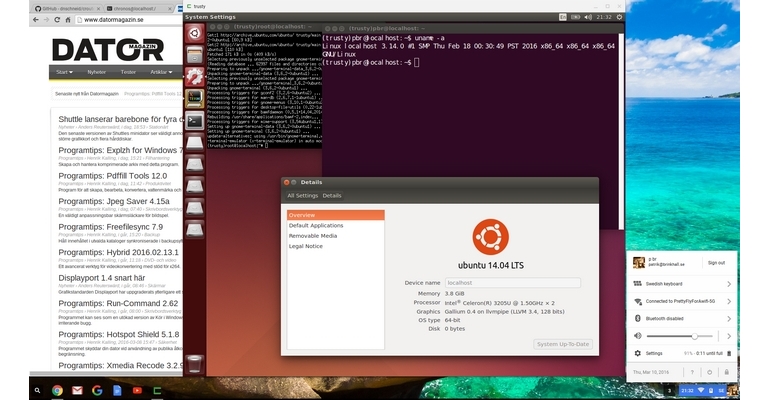Click Sign out in the status tray
The image size is (770, 400).
(x=716, y=263)
